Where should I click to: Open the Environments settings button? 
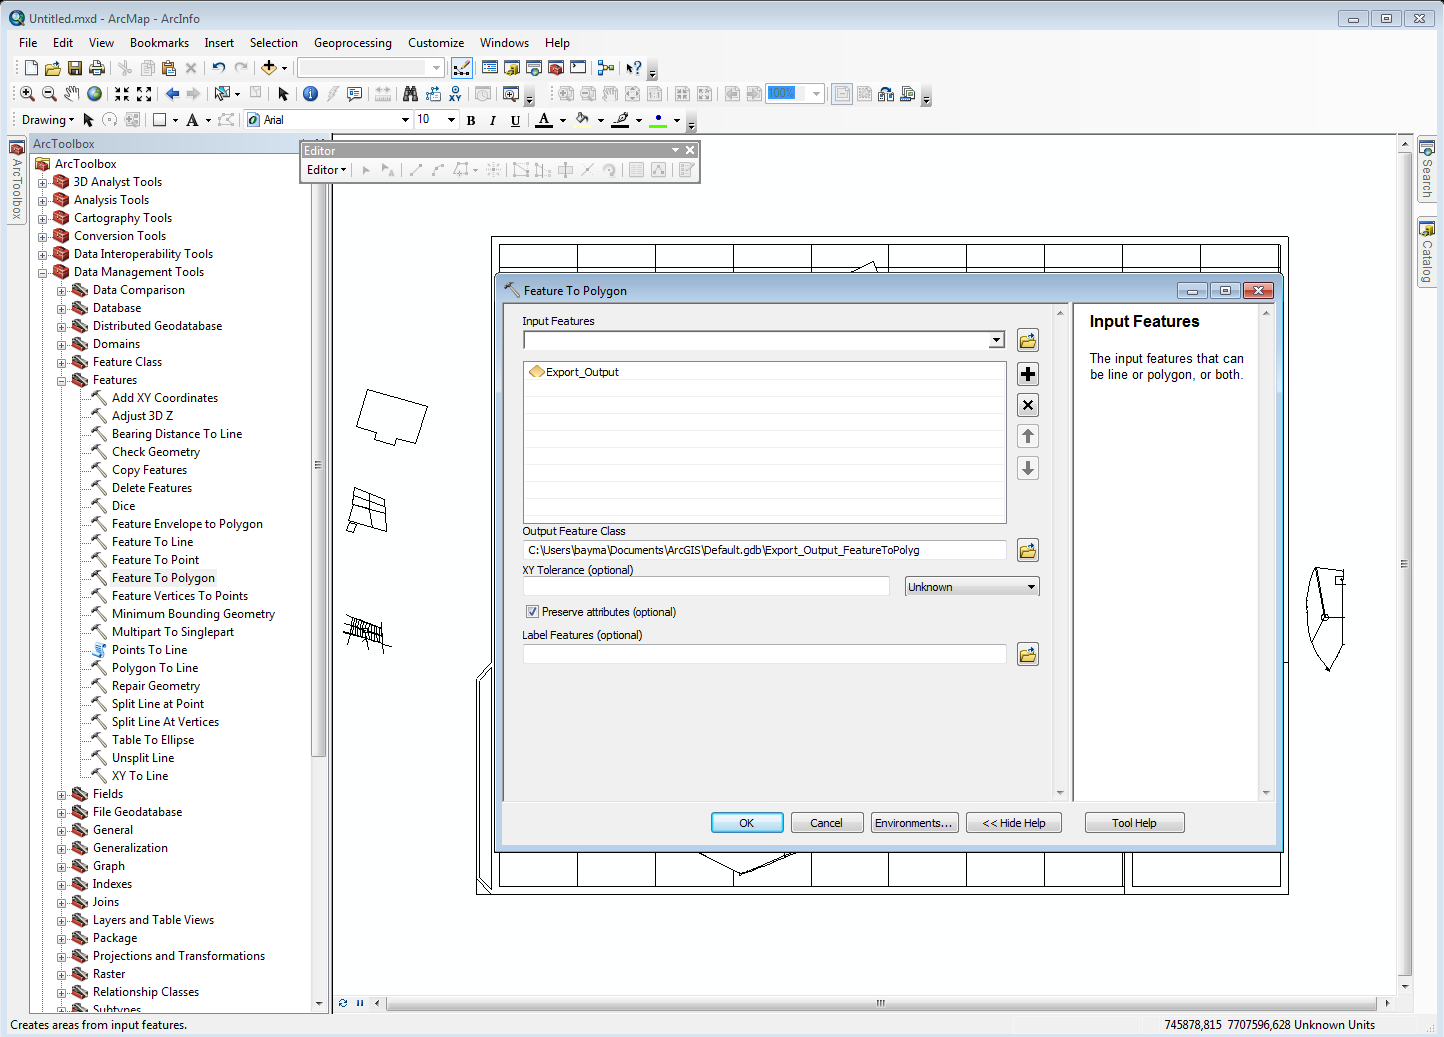pos(914,823)
